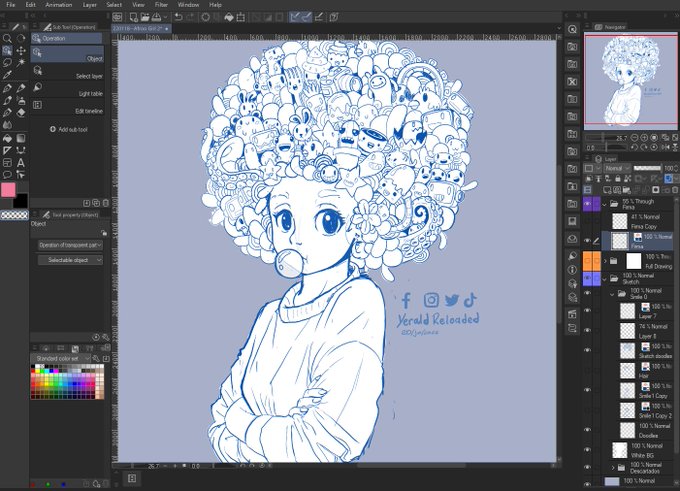This screenshot has width=680, height=491.
Task: Click the New canvas icon in command bar
Action: tap(134, 17)
